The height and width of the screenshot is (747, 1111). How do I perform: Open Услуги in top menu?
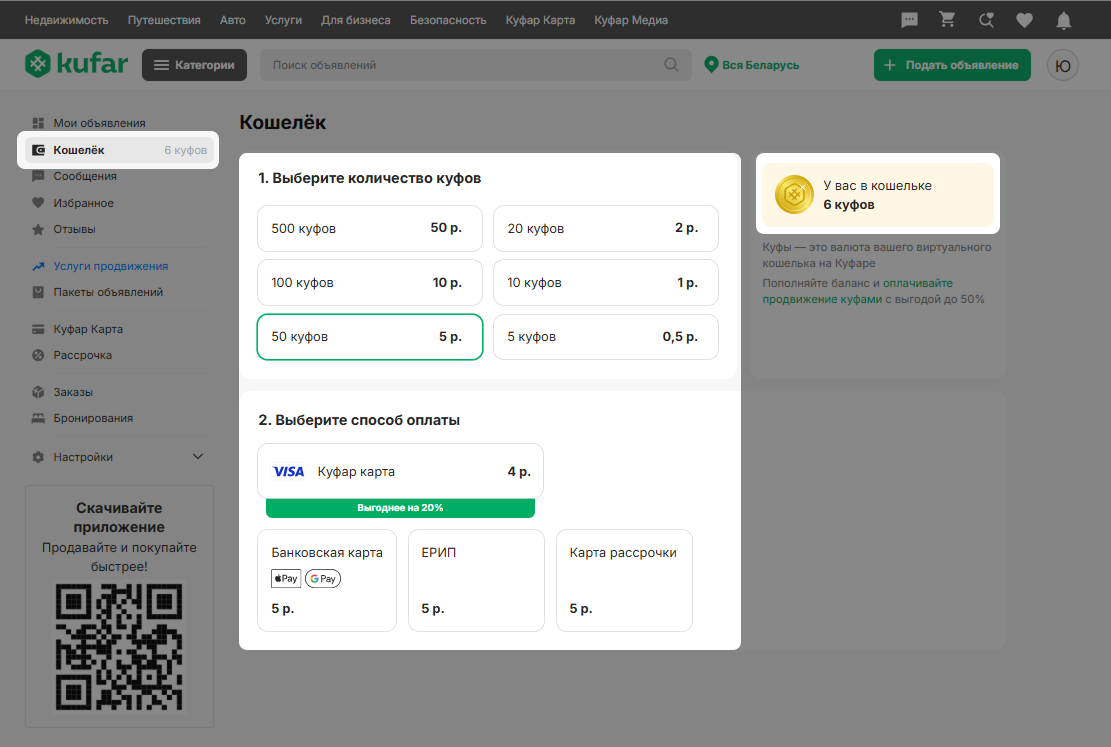pyautogui.click(x=283, y=20)
